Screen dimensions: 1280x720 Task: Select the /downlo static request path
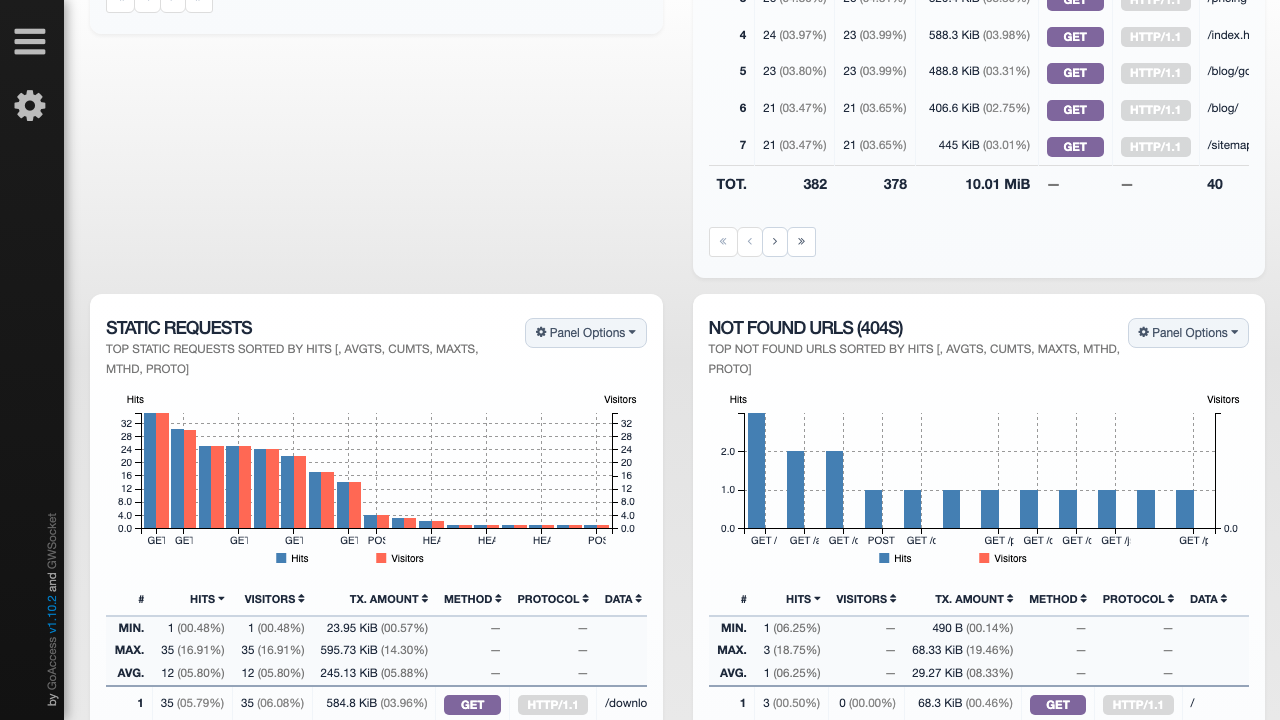pyautogui.click(x=626, y=703)
